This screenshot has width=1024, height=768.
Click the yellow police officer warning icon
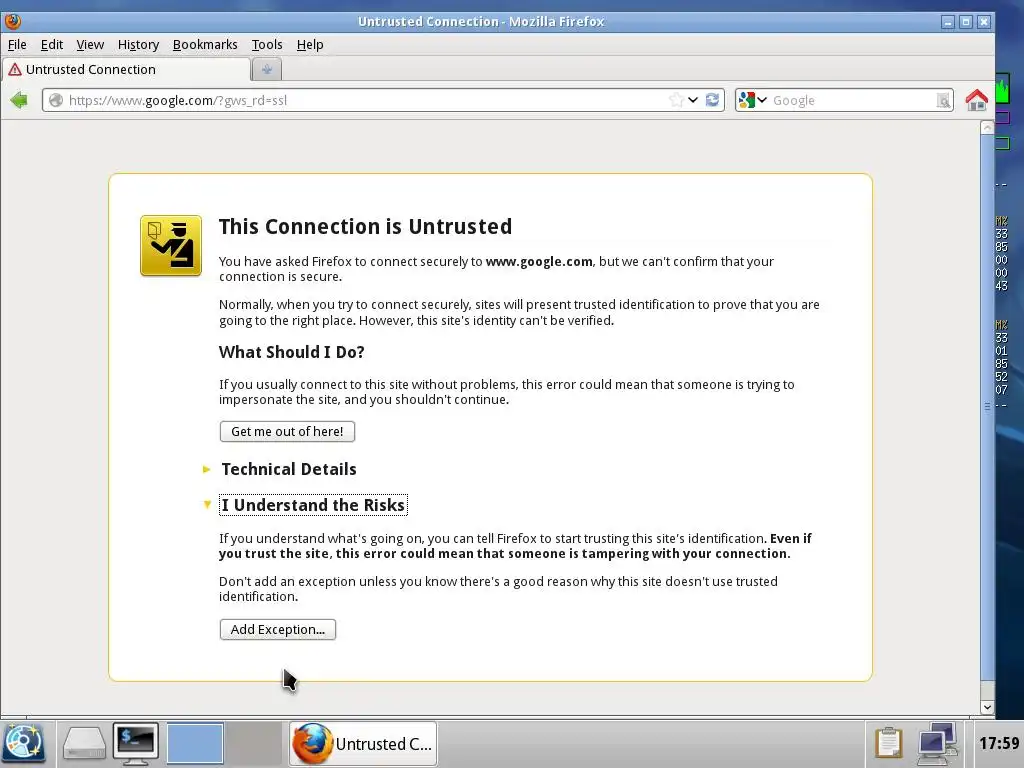tap(171, 246)
